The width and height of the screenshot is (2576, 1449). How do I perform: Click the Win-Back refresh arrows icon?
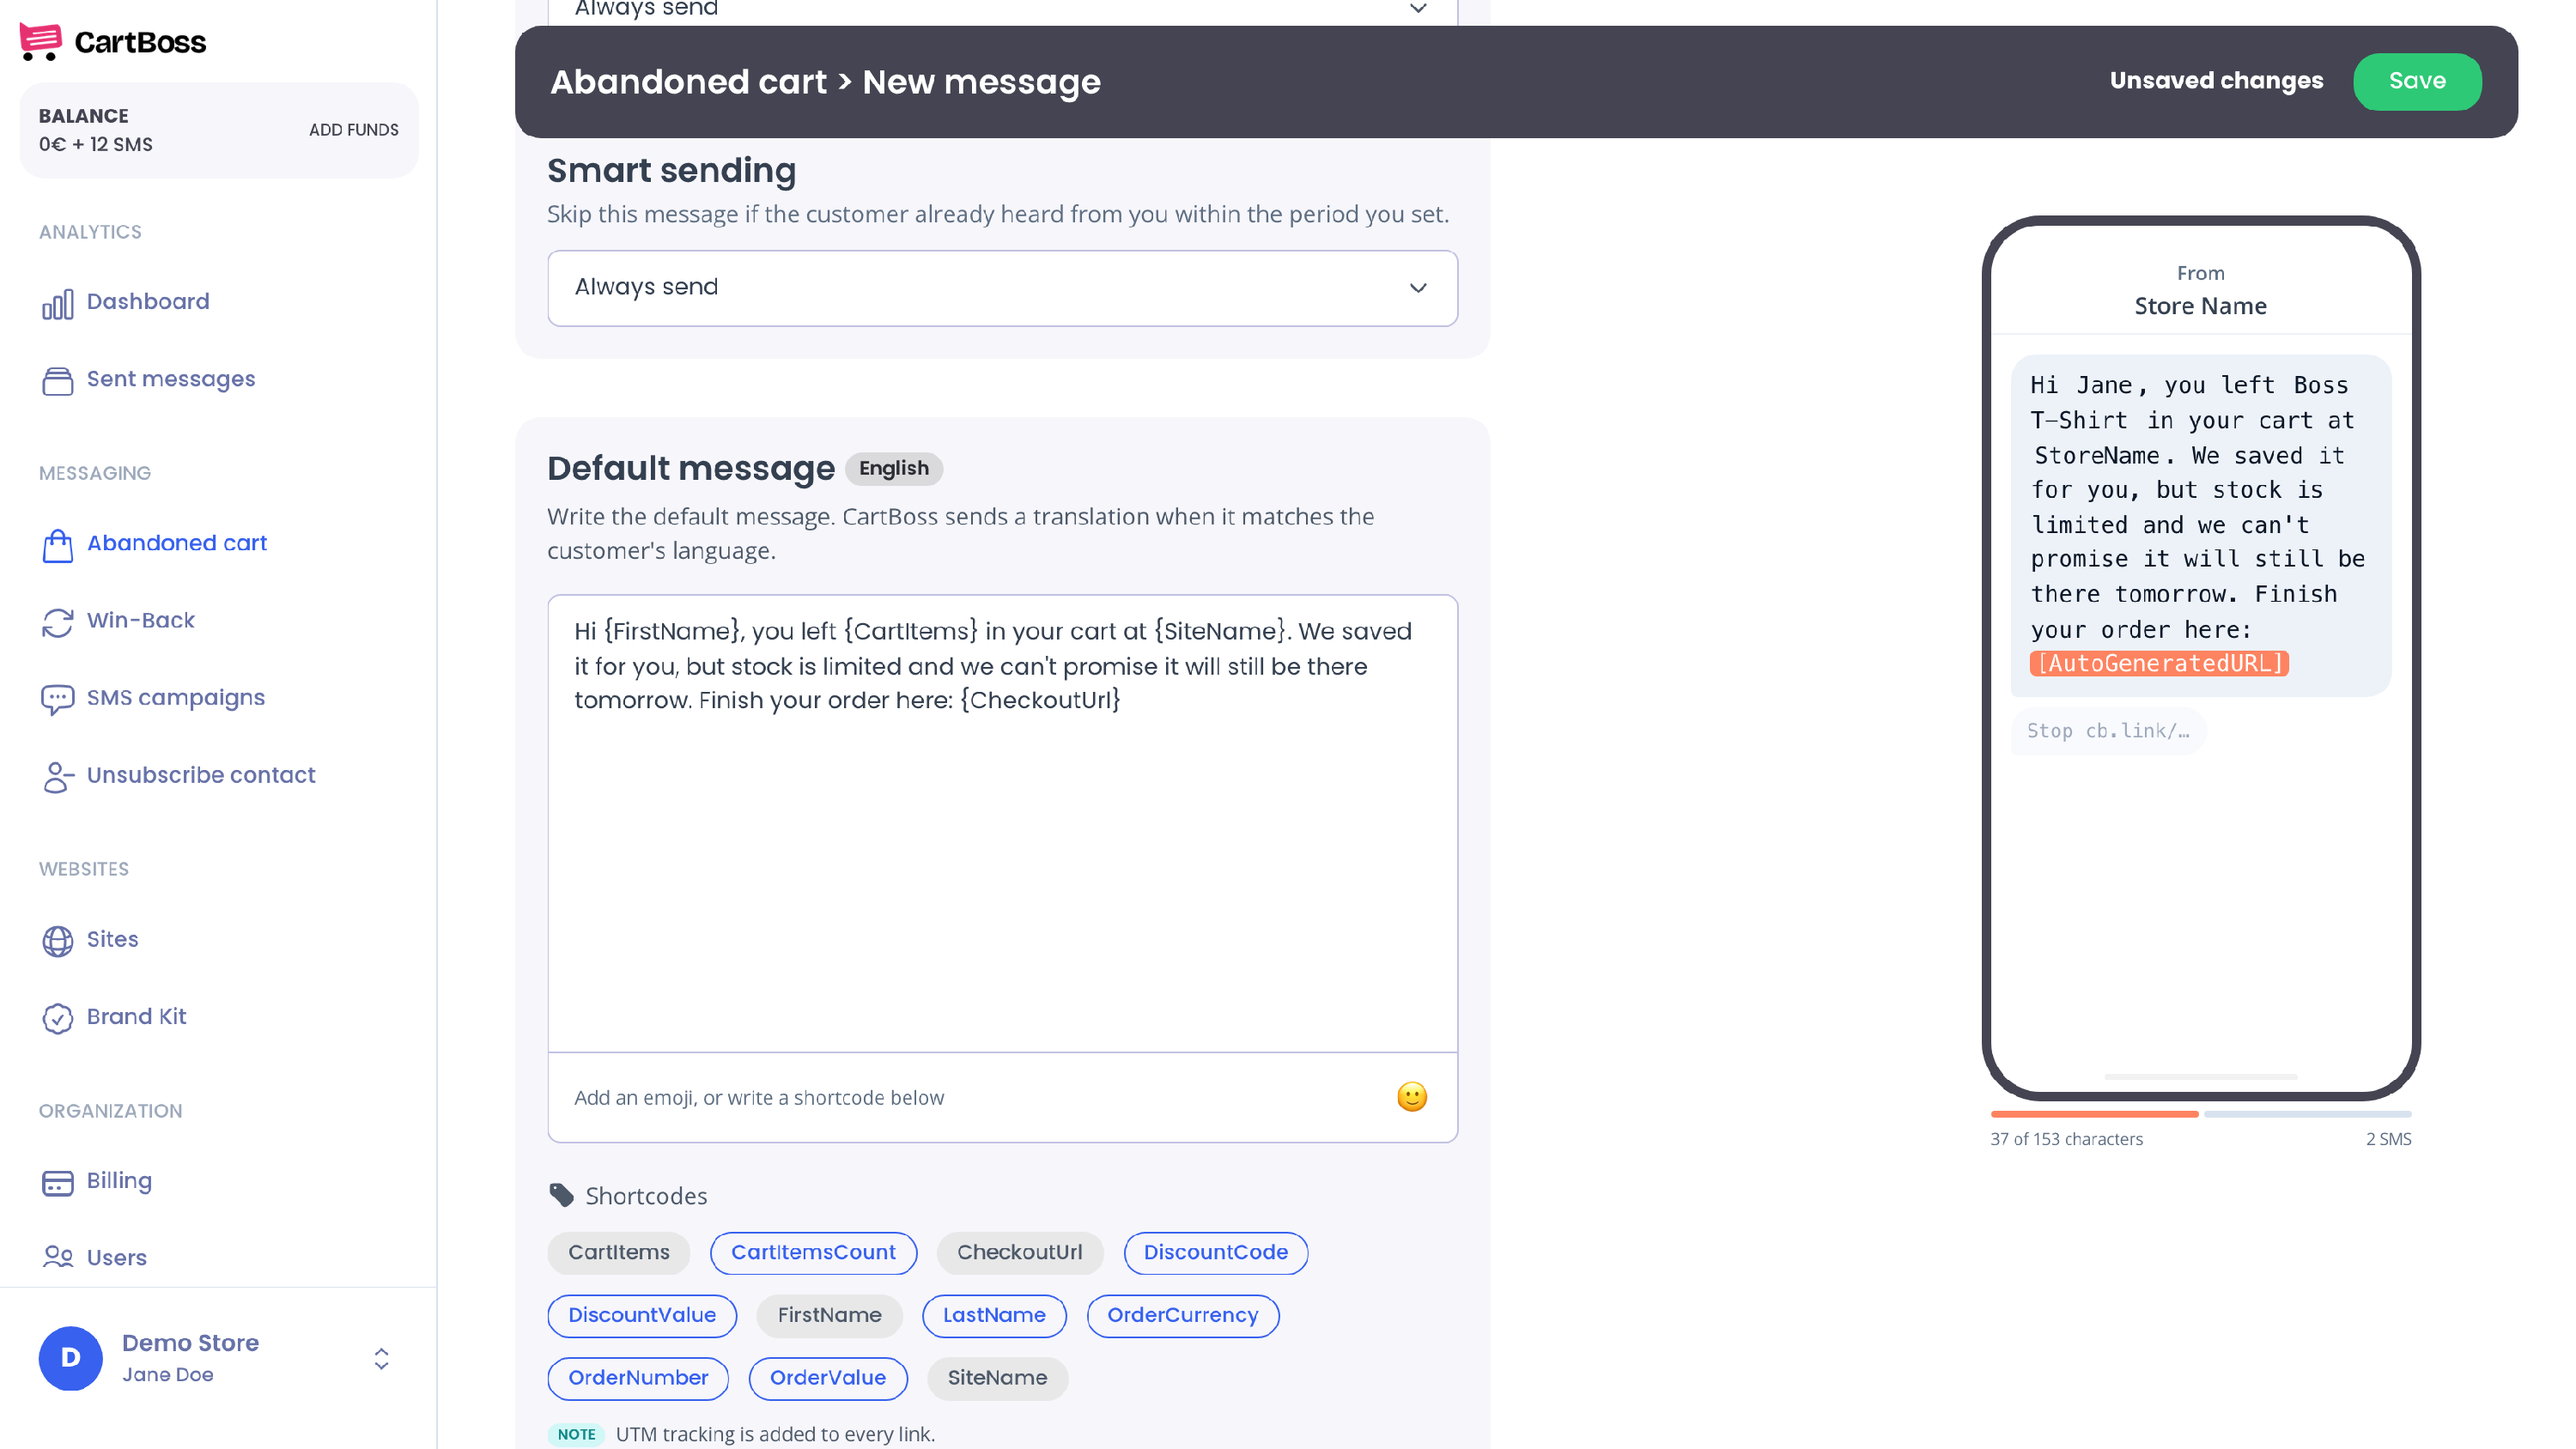pos(57,622)
